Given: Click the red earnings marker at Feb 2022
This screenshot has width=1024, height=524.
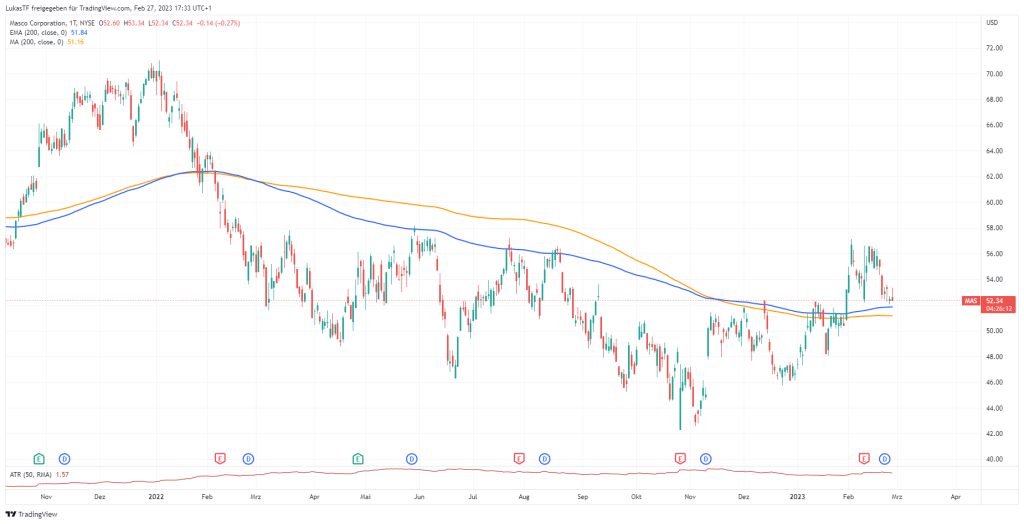Looking at the screenshot, I should click(x=220, y=458).
